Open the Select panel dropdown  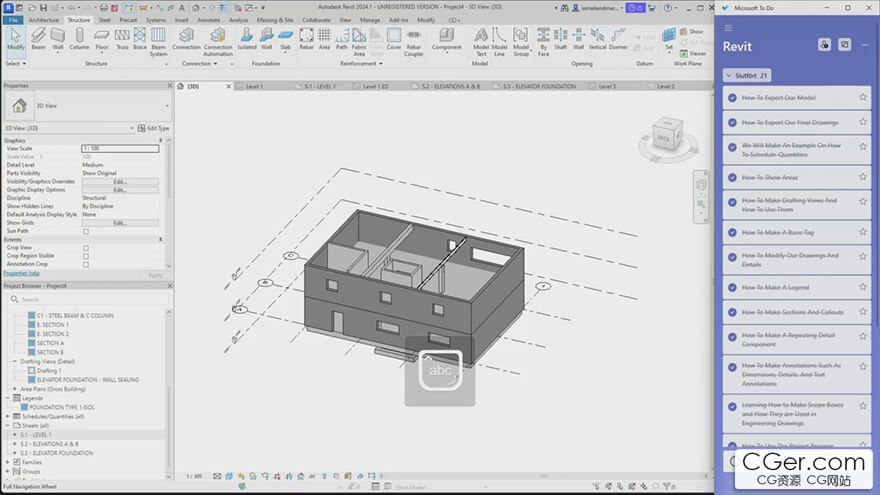16,63
